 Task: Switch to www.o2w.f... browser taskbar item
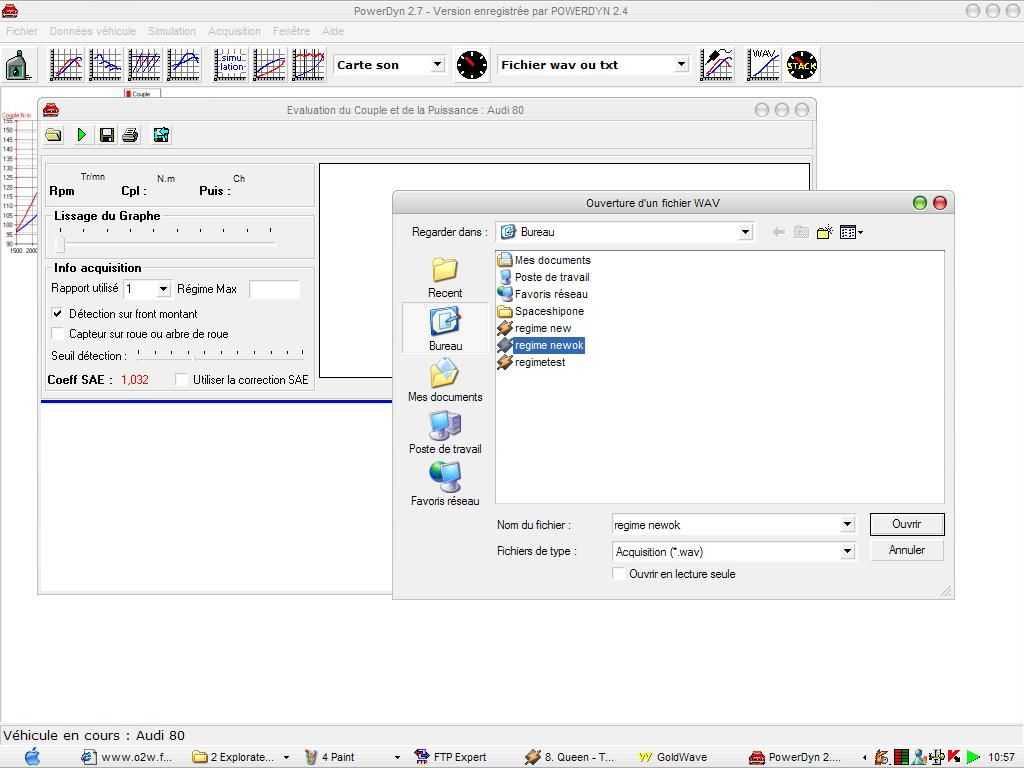click(x=127, y=757)
